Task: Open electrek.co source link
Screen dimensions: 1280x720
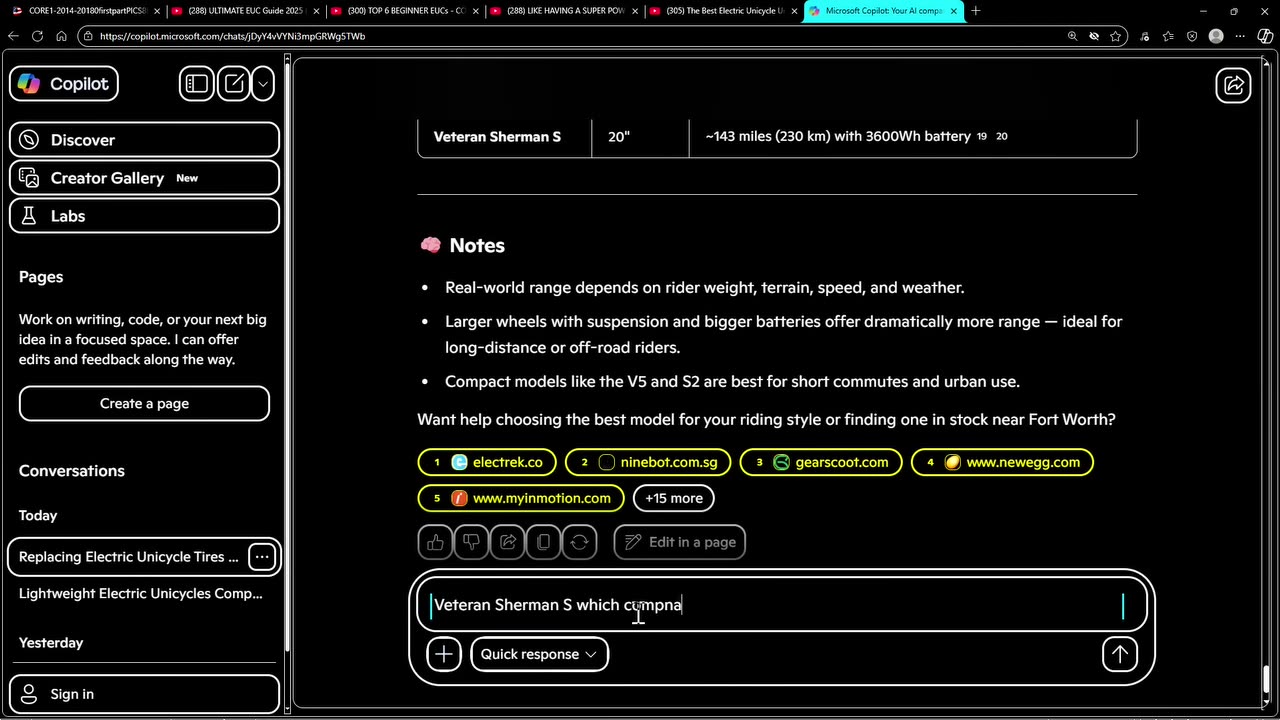Action: pos(487,462)
